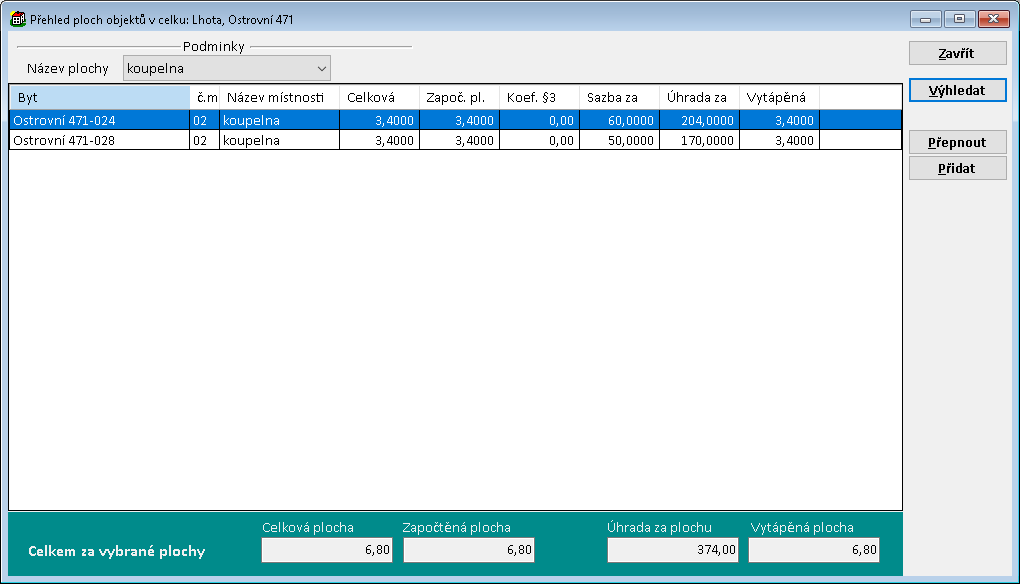This screenshot has height=584, width=1020.
Task: Click the Přepnout button
Action: coord(957,142)
